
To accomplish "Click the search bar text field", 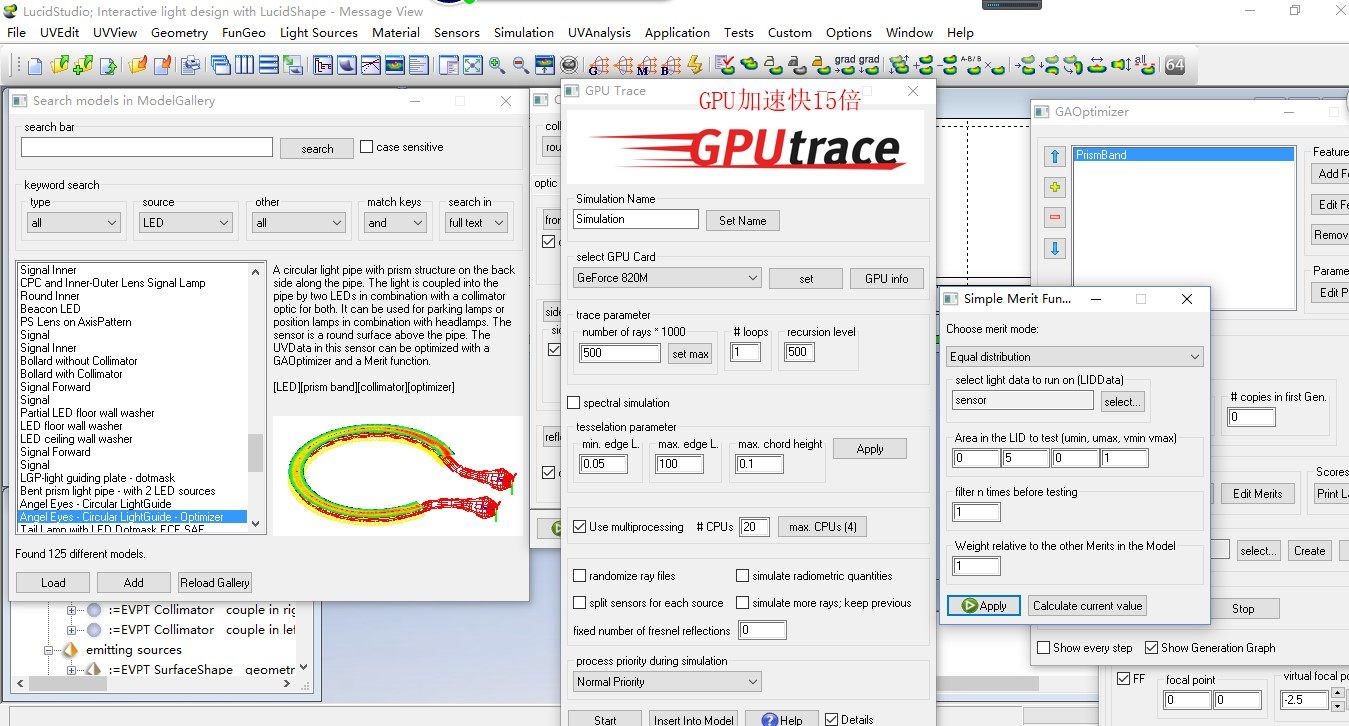I will click(x=147, y=147).
